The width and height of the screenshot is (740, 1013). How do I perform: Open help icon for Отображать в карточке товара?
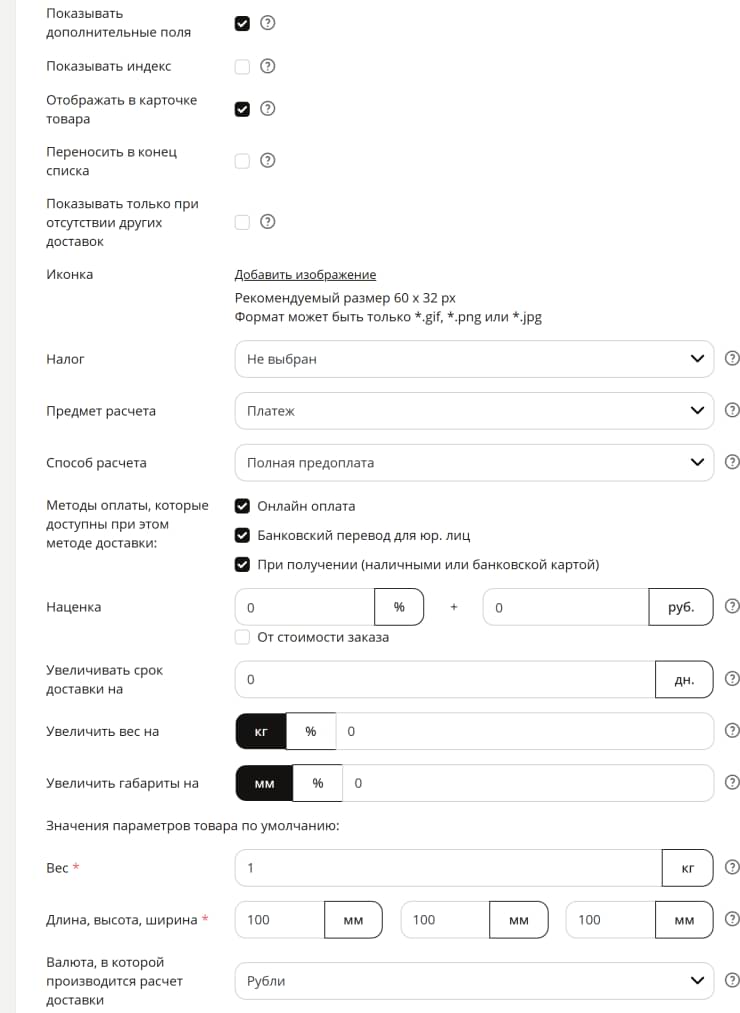point(267,109)
